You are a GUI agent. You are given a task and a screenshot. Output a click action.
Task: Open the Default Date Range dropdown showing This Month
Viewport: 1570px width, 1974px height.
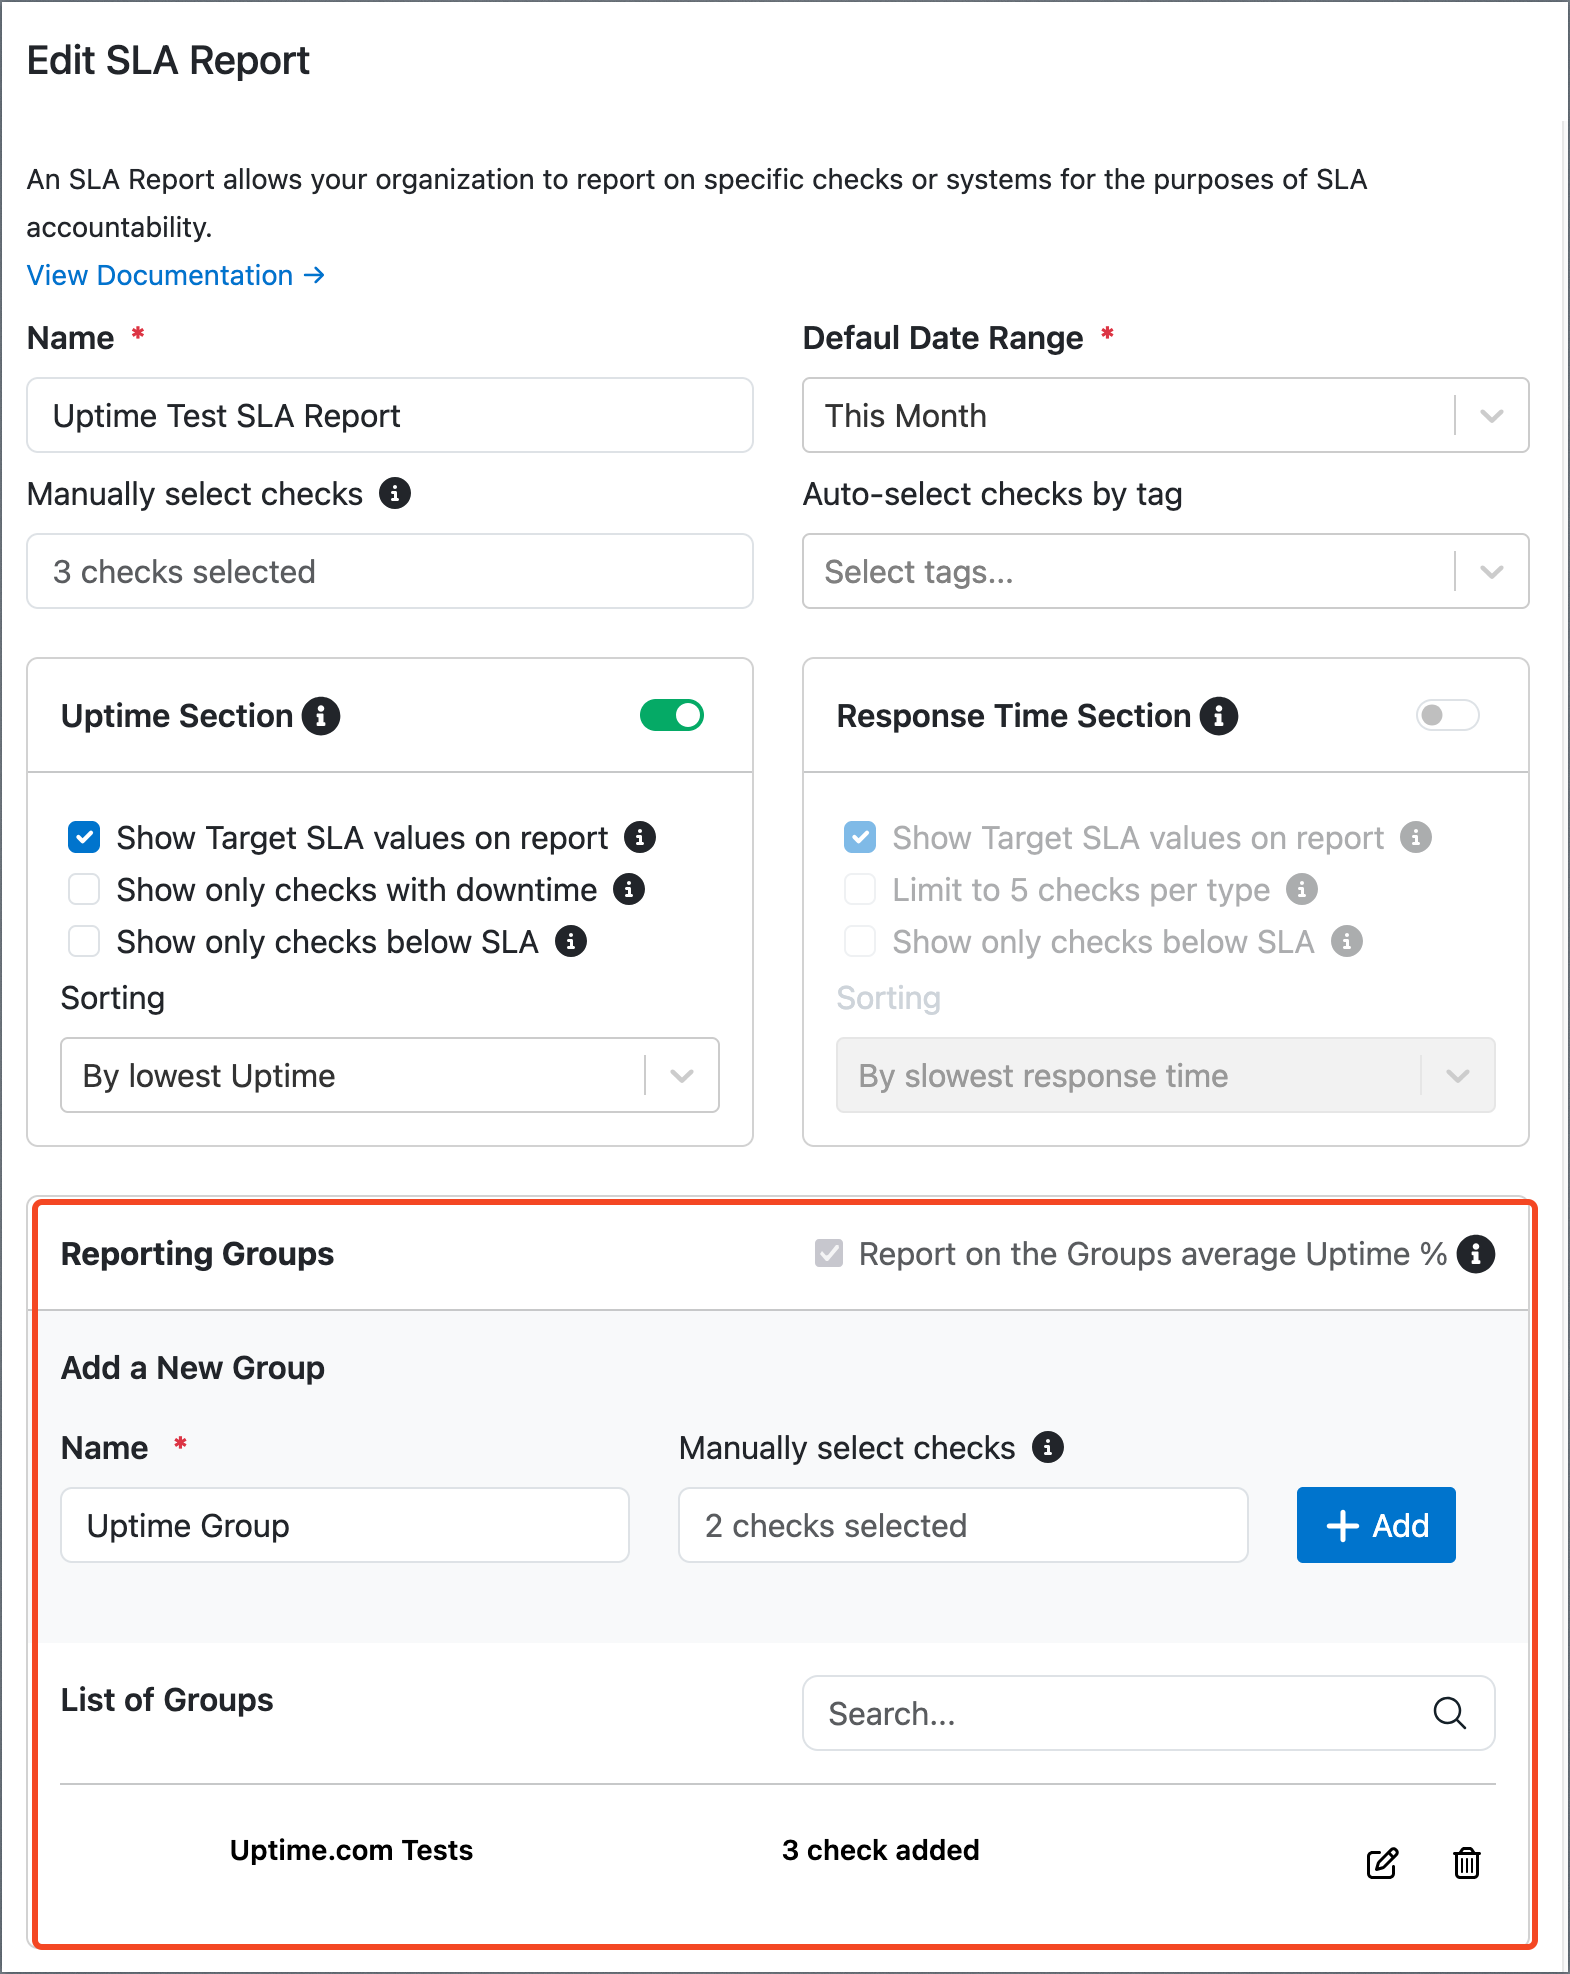coord(1166,415)
